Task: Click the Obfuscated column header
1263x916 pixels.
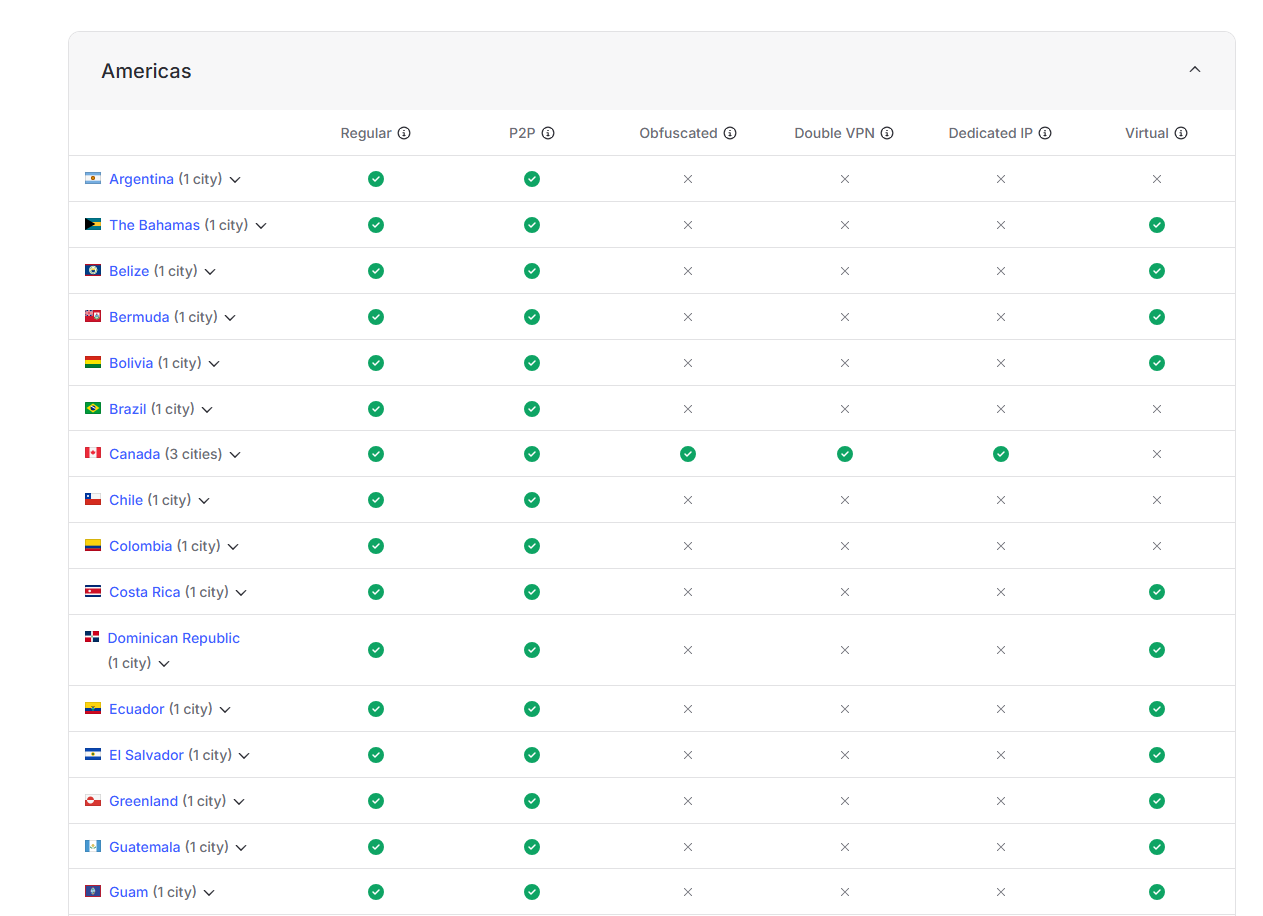Action: [x=678, y=133]
